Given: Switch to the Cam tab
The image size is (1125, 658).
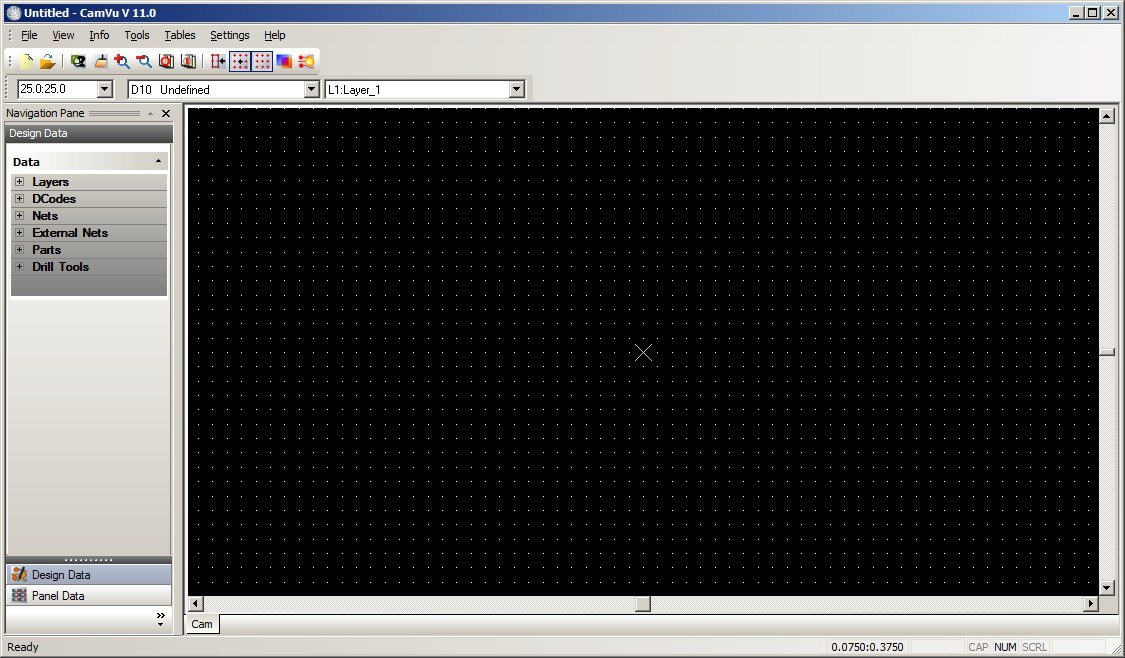Looking at the screenshot, I should click(202, 624).
